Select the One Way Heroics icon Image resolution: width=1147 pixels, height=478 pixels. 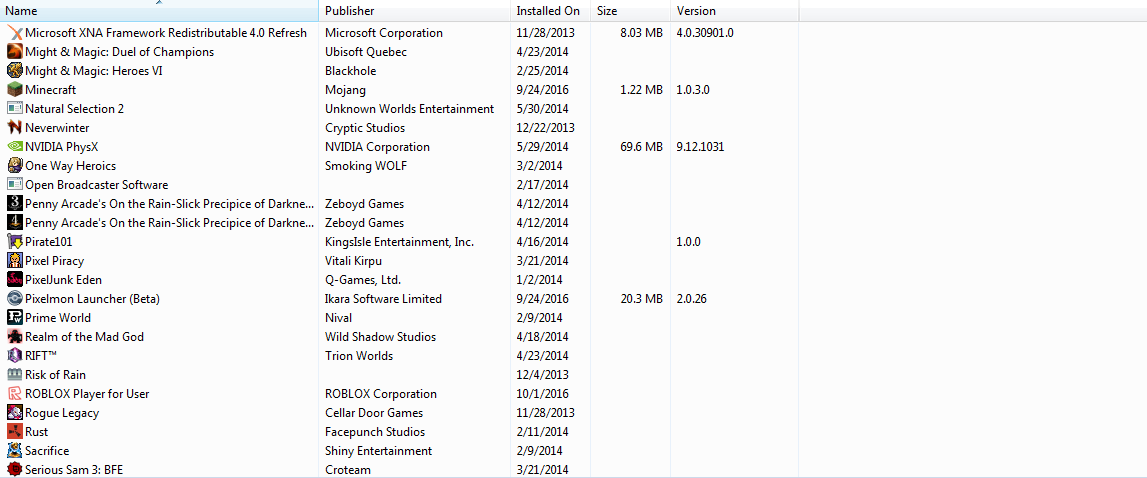(15, 166)
